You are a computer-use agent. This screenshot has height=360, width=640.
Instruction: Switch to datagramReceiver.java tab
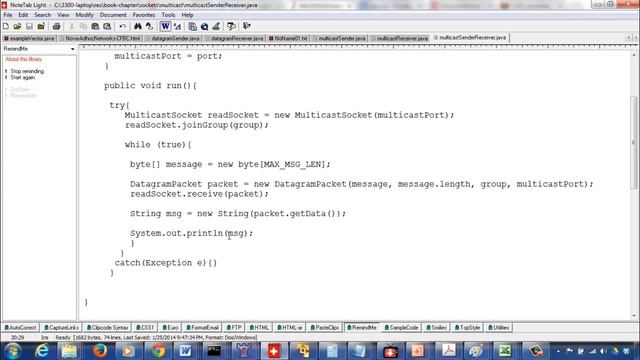234,38
